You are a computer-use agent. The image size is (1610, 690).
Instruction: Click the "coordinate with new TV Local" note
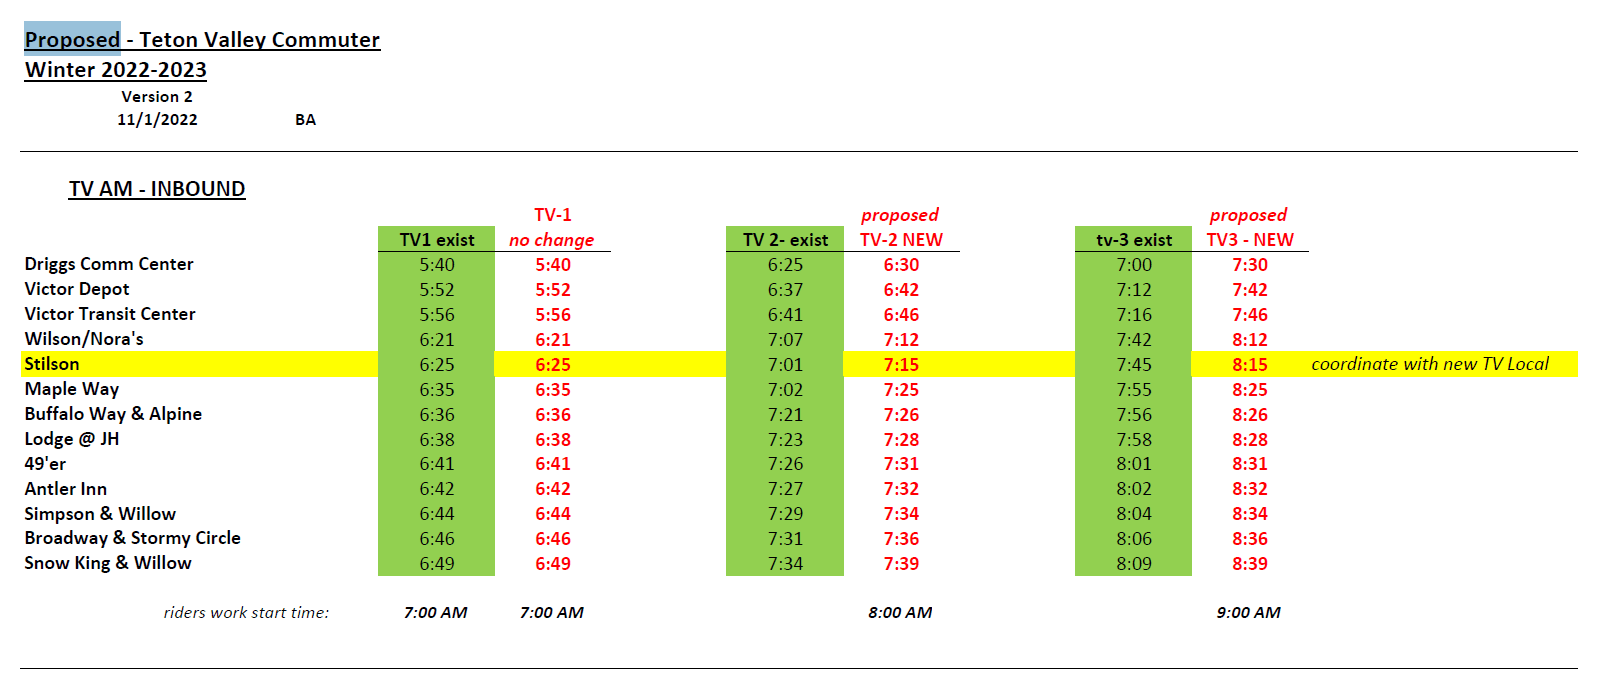pos(1430,364)
